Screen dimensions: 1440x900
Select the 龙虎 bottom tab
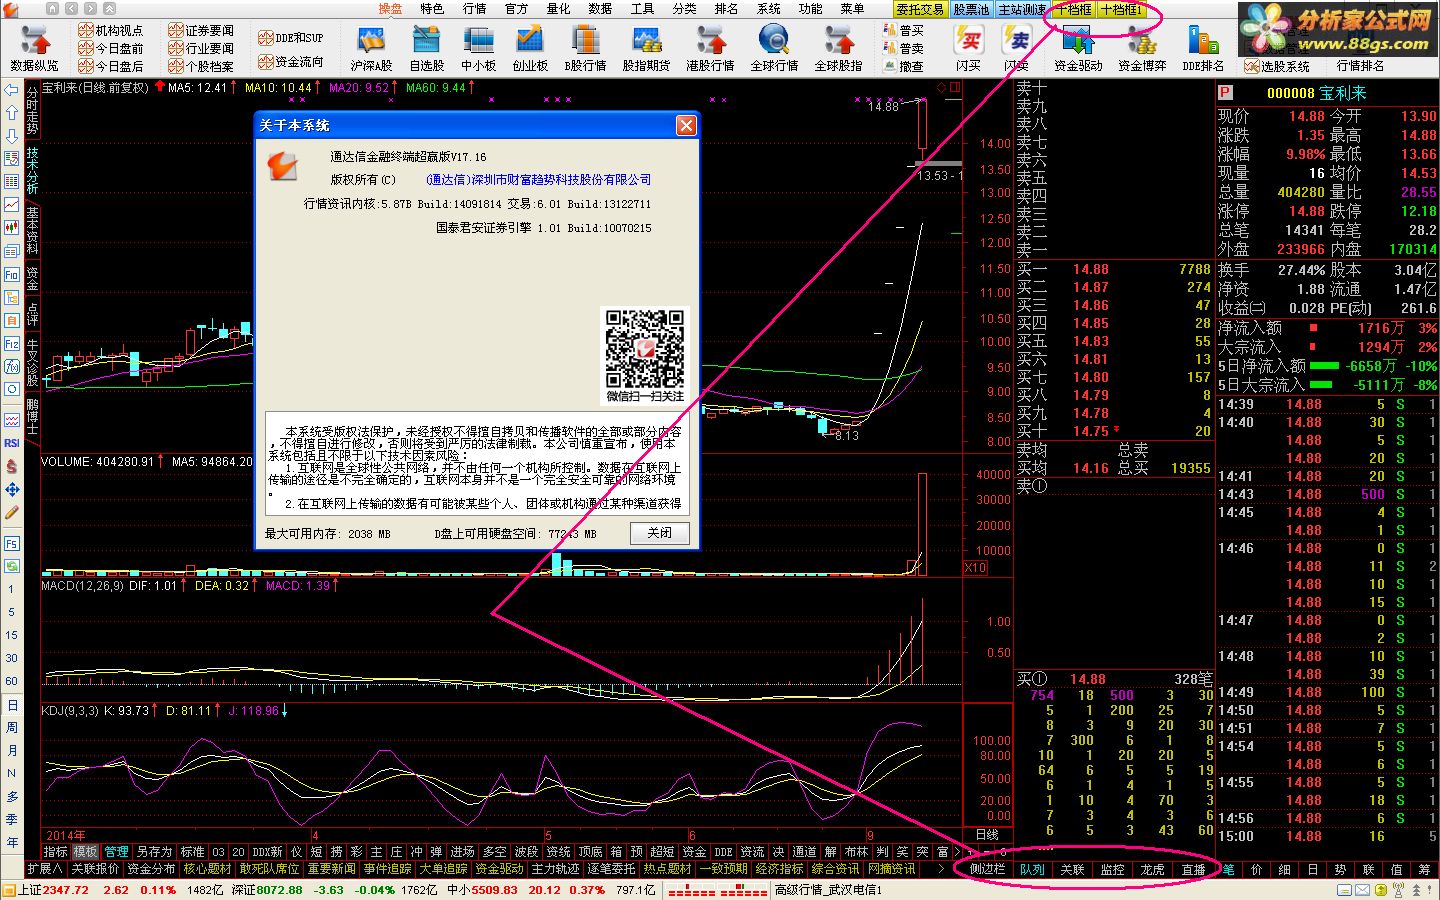pos(1152,869)
